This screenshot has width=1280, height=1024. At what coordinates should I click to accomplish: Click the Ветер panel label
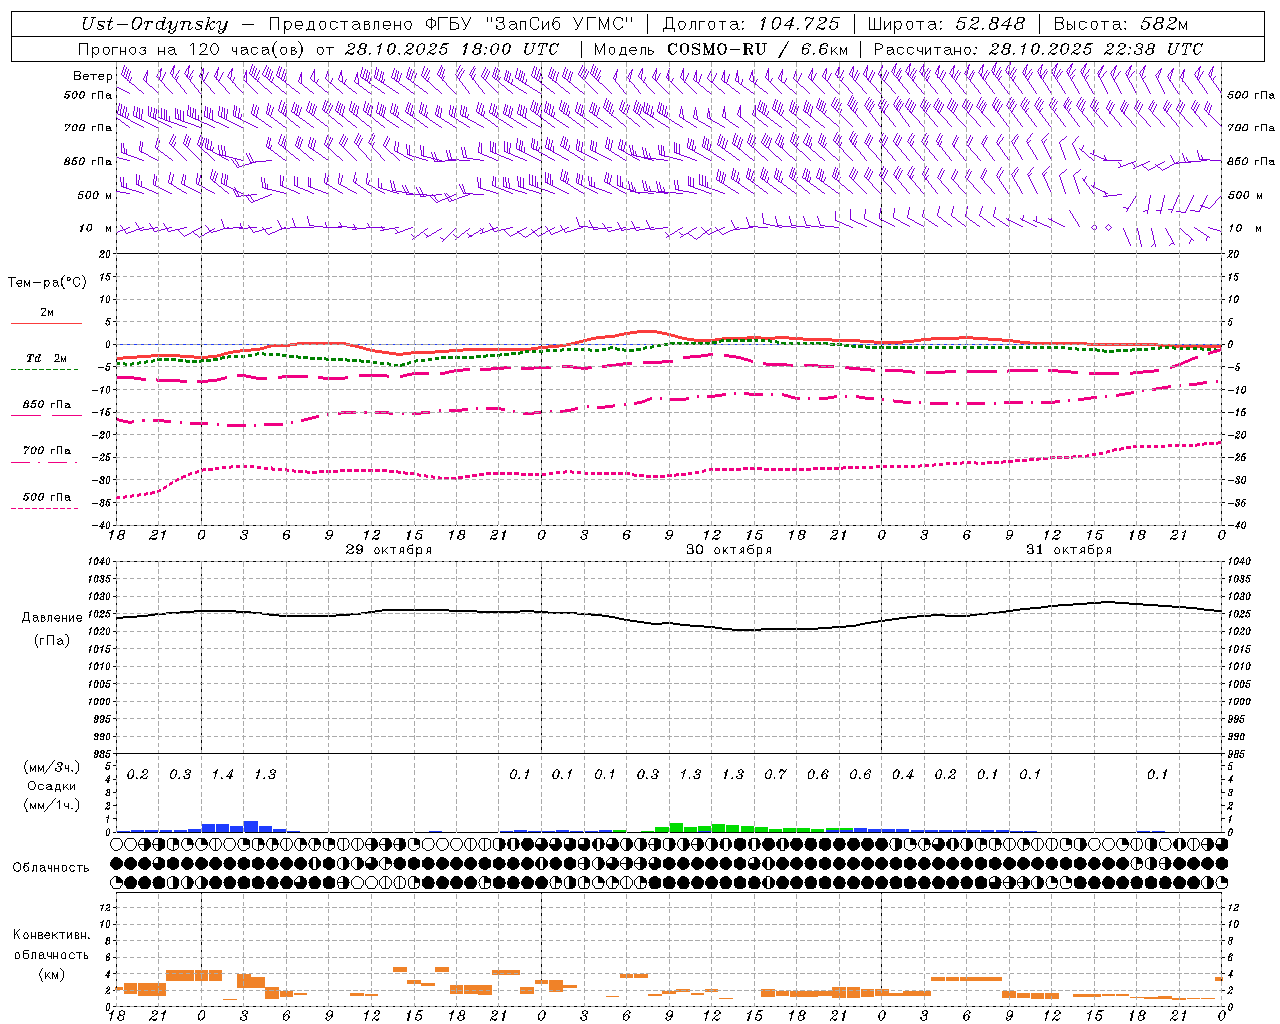point(93,76)
